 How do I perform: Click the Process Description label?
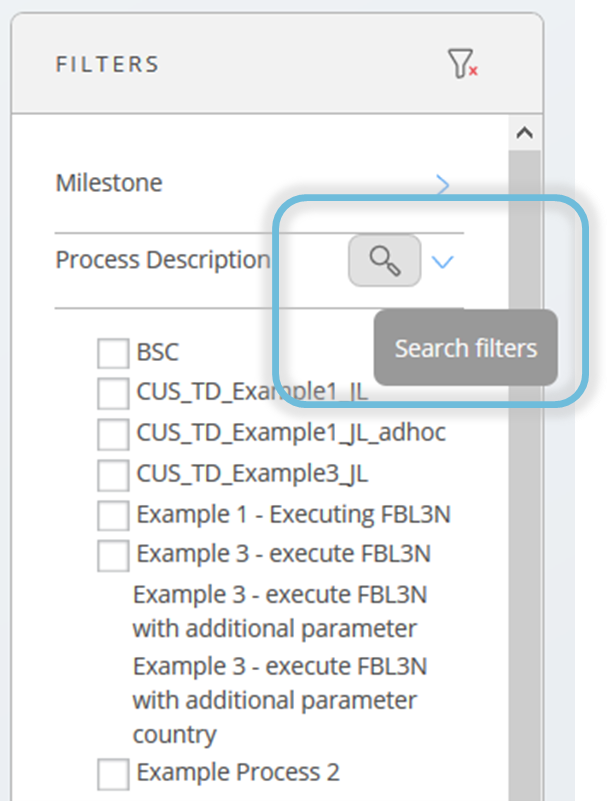tap(162, 260)
